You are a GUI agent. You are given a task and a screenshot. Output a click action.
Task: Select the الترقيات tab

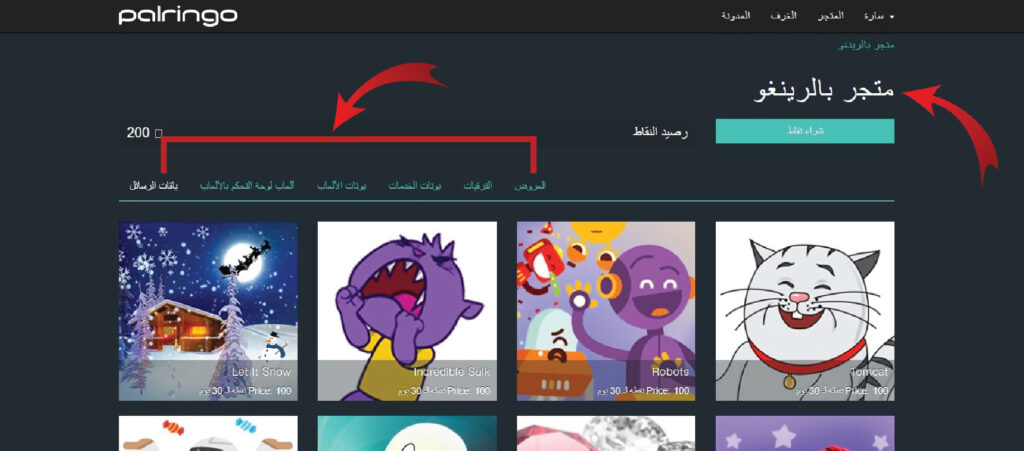[477, 186]
